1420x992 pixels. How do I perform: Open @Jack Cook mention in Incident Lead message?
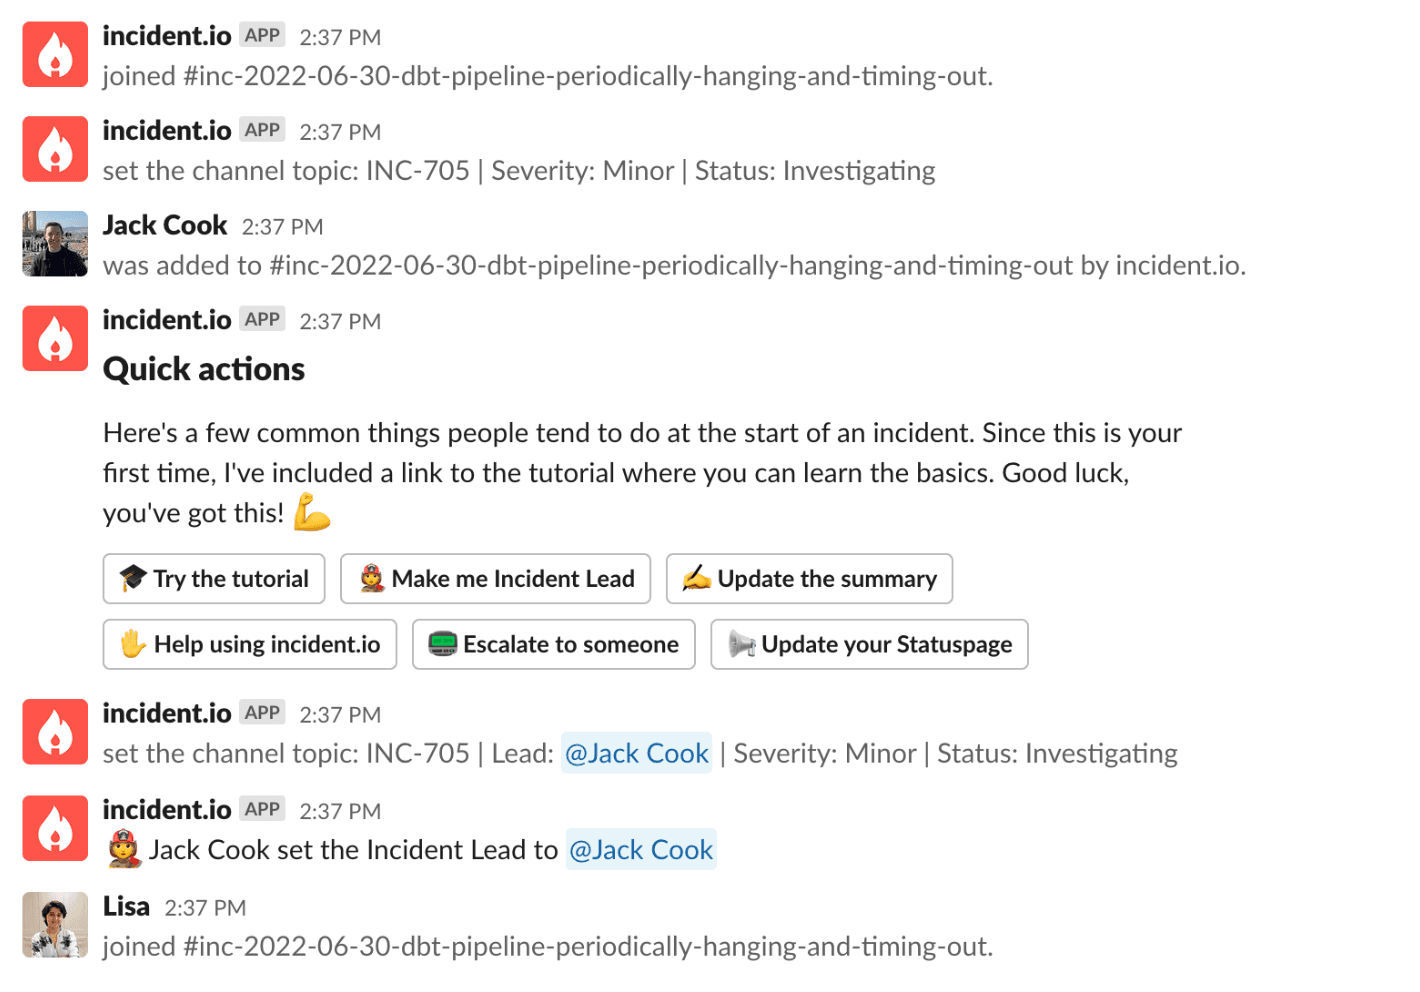641,850
